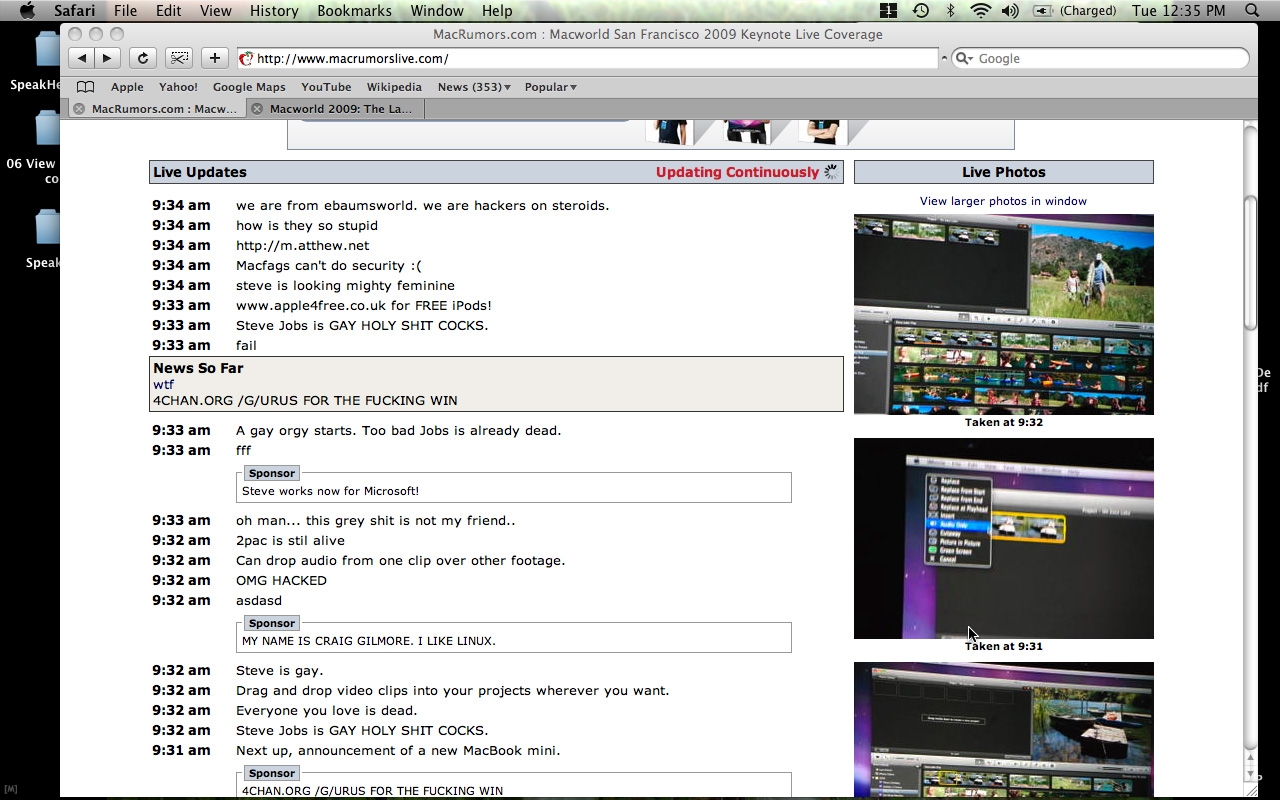Close the MacRumors.com tab
1280x800 pixels.
point(78,109)
